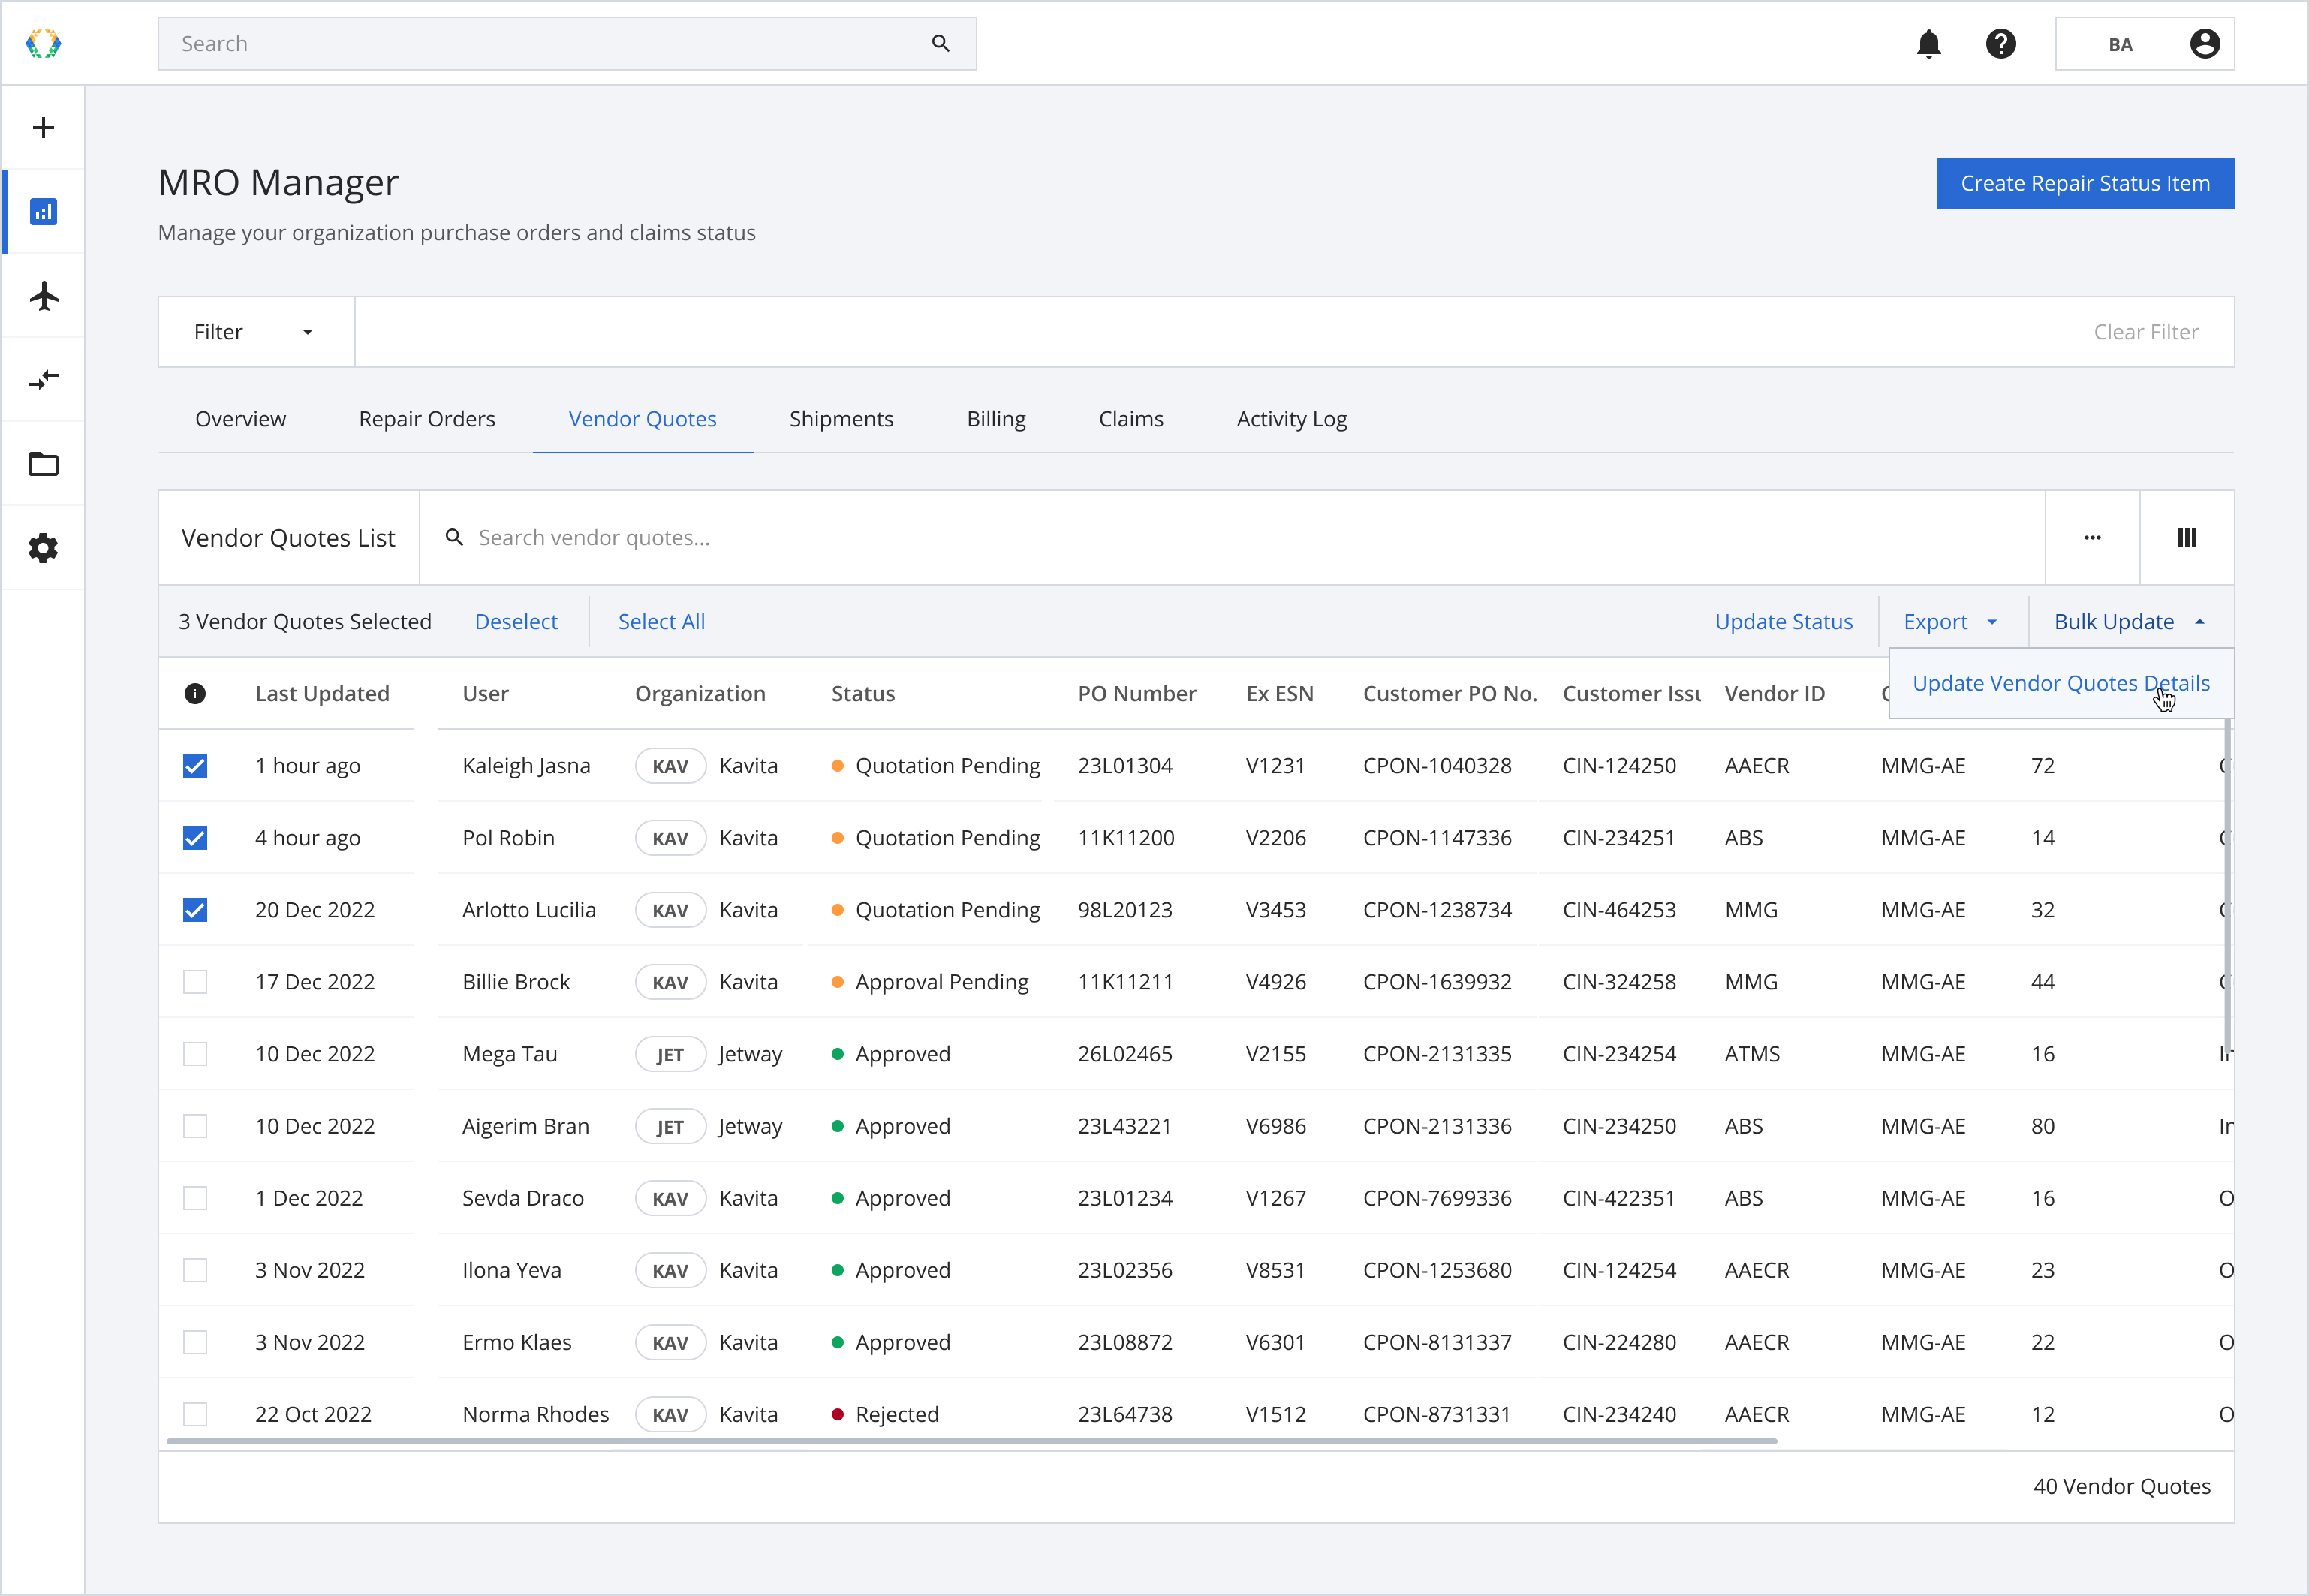Open notifications bell icon
This screenshot has height=1596, width=2309.
(x=1928, y=43)
